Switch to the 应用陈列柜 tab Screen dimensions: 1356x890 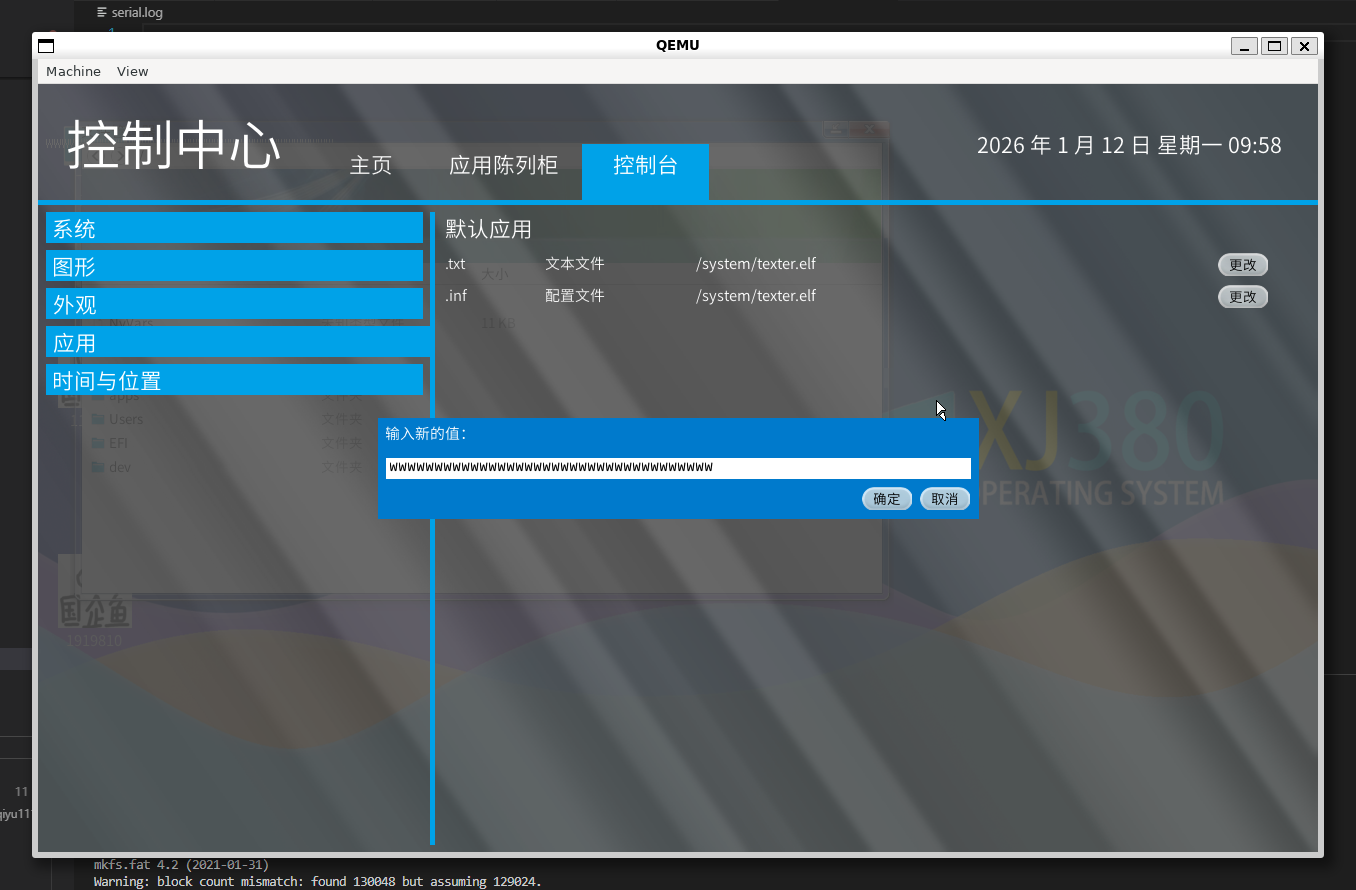tap(503, 166)
